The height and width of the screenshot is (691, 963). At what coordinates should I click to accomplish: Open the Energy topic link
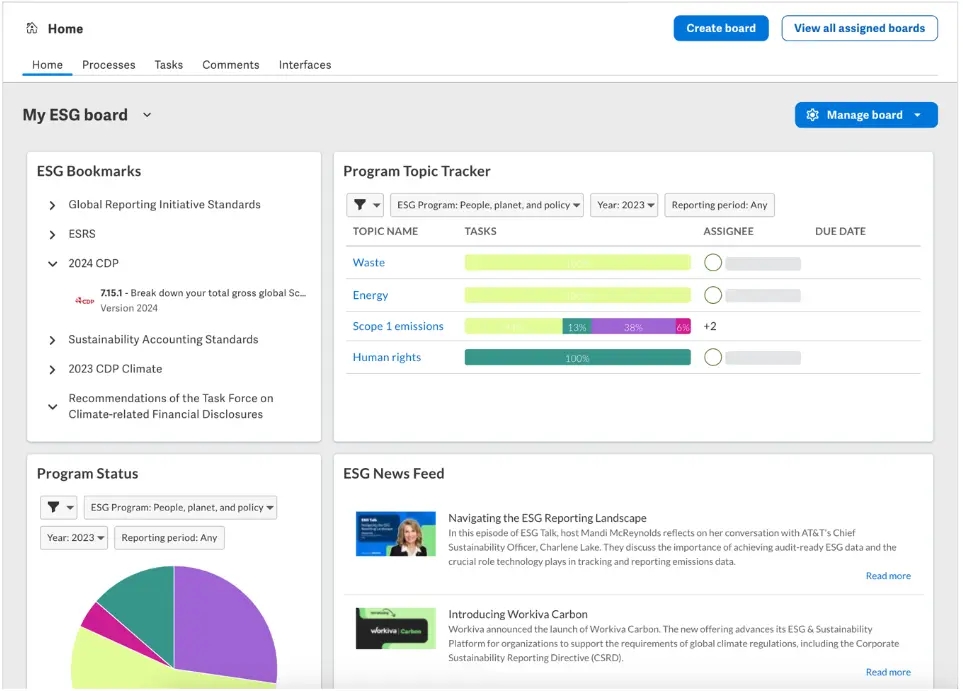click(x=370, y=295)
